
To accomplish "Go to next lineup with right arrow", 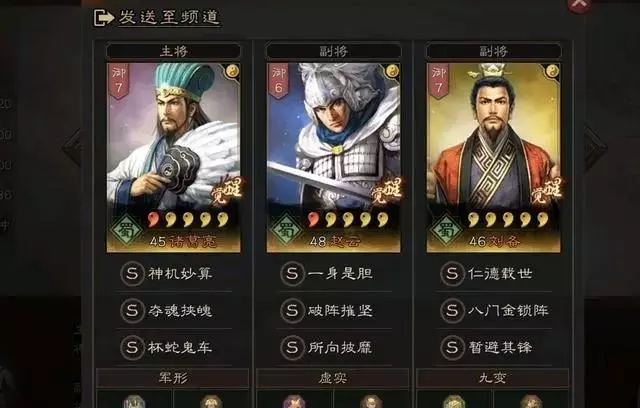I will pos(595,148).
